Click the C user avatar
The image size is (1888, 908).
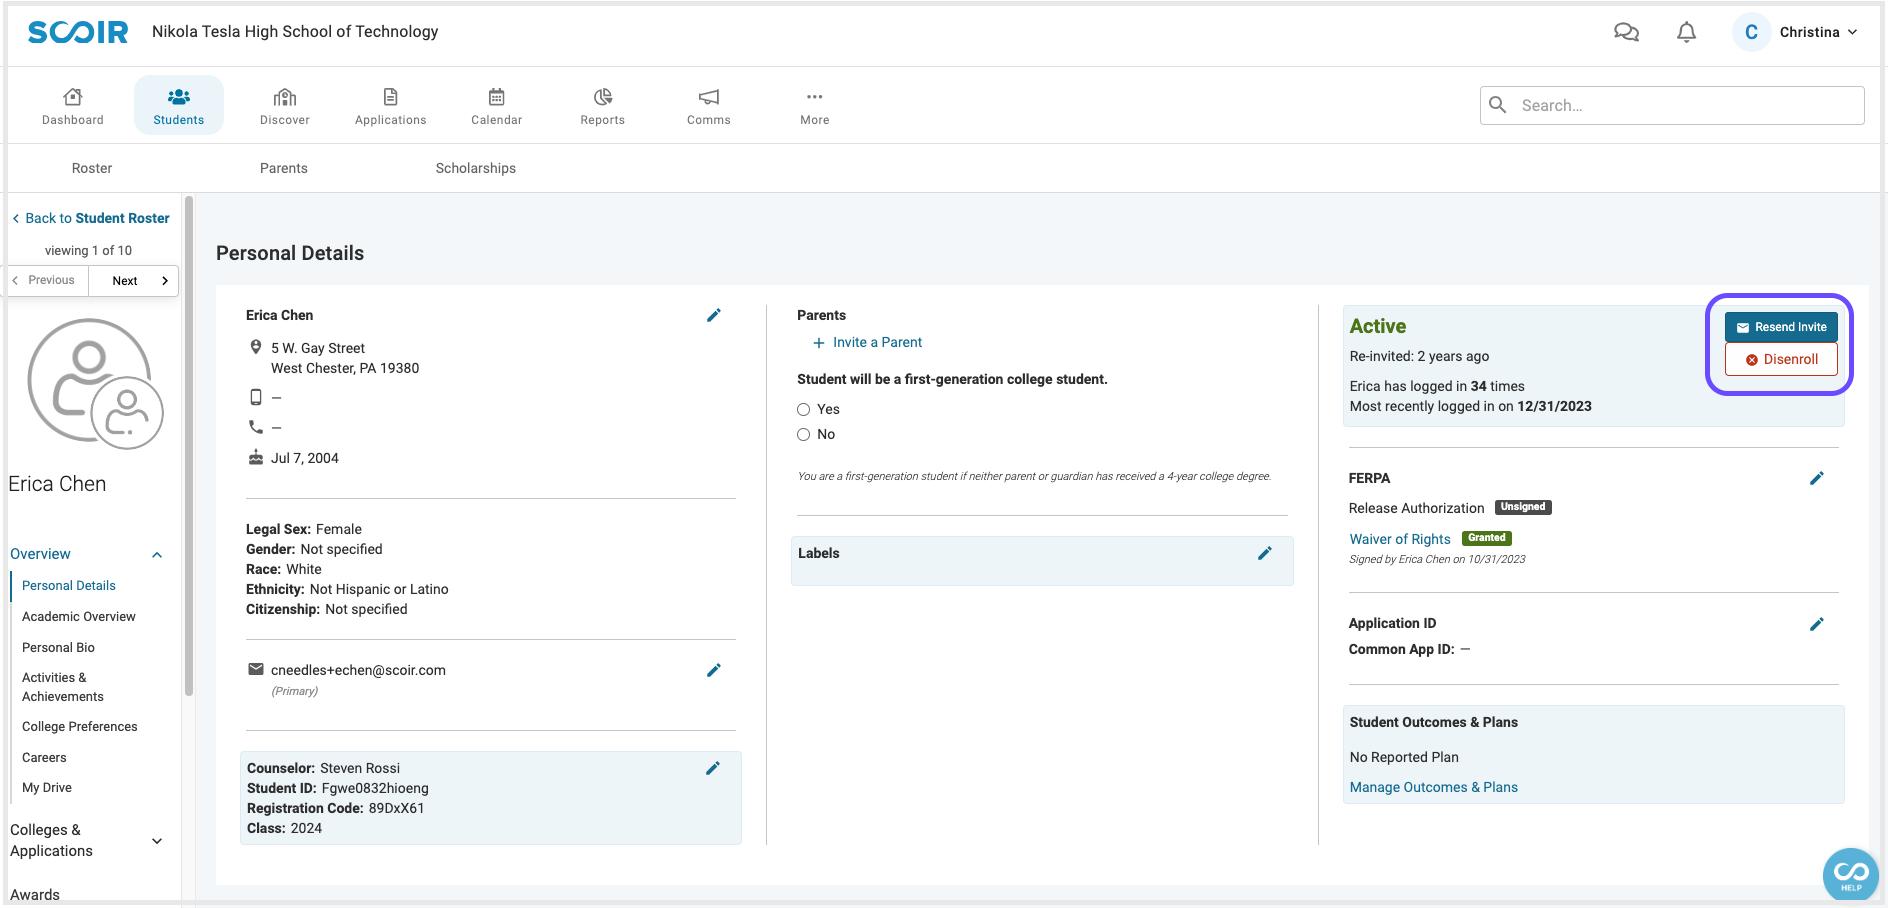click(1751, 32)
